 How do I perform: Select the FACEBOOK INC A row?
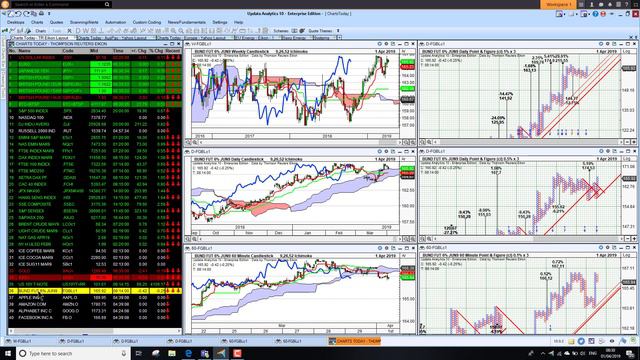pyautogui.click(x=95, y=318)
